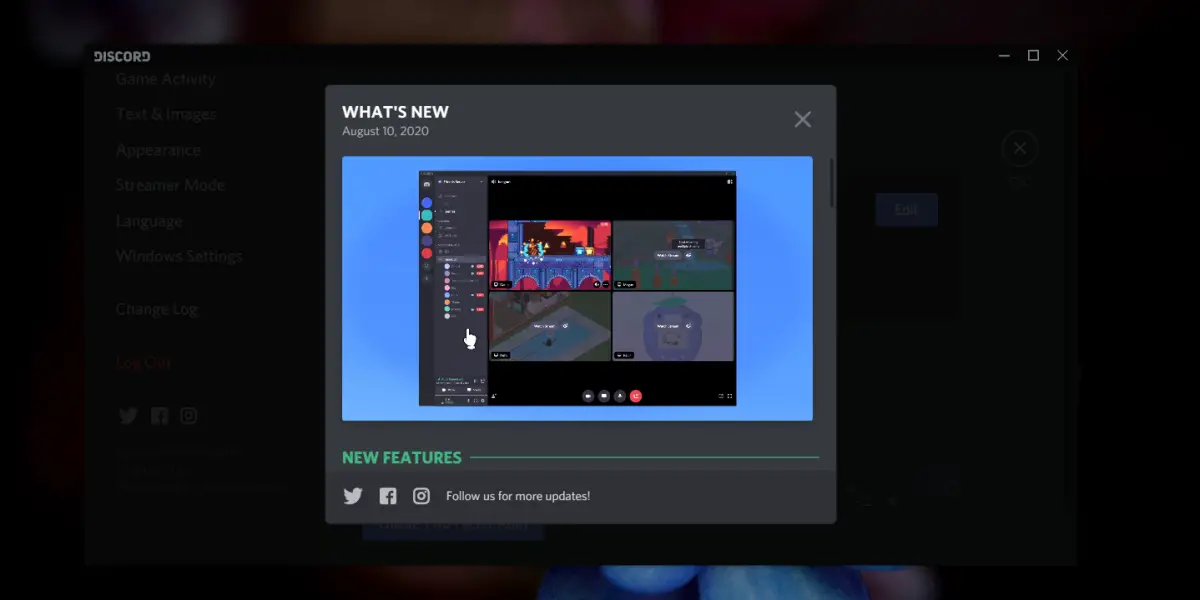
Task: Open Language settings
Action: [x=149, y=221]
